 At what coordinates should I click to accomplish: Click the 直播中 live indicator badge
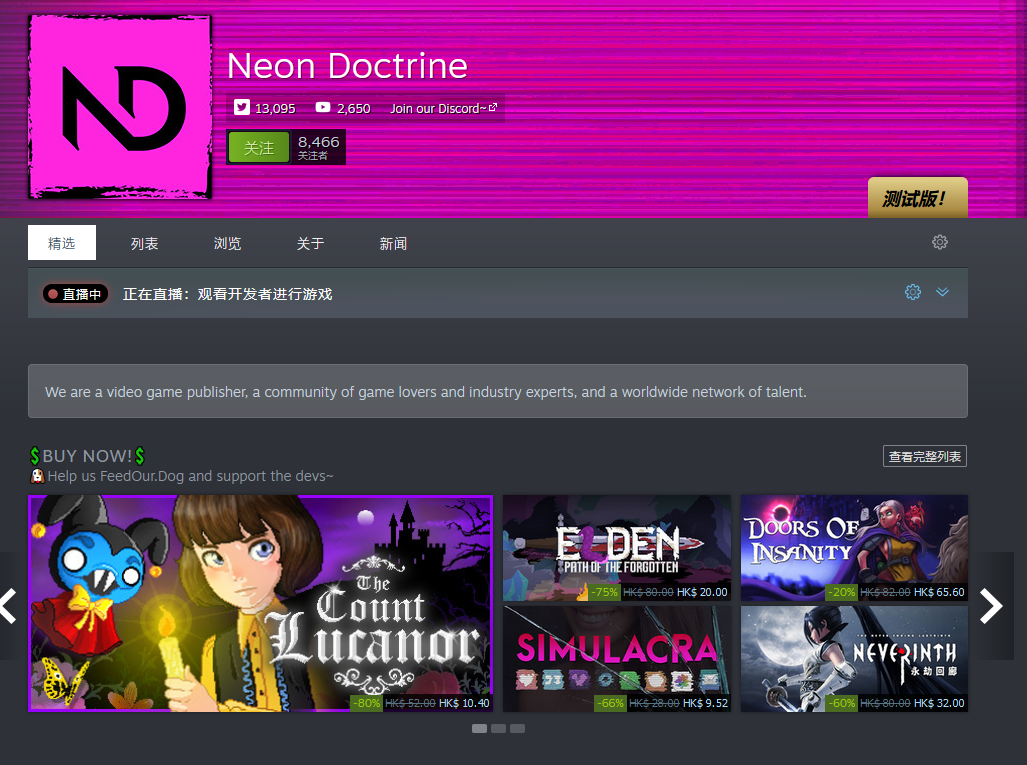coord(75,294)
